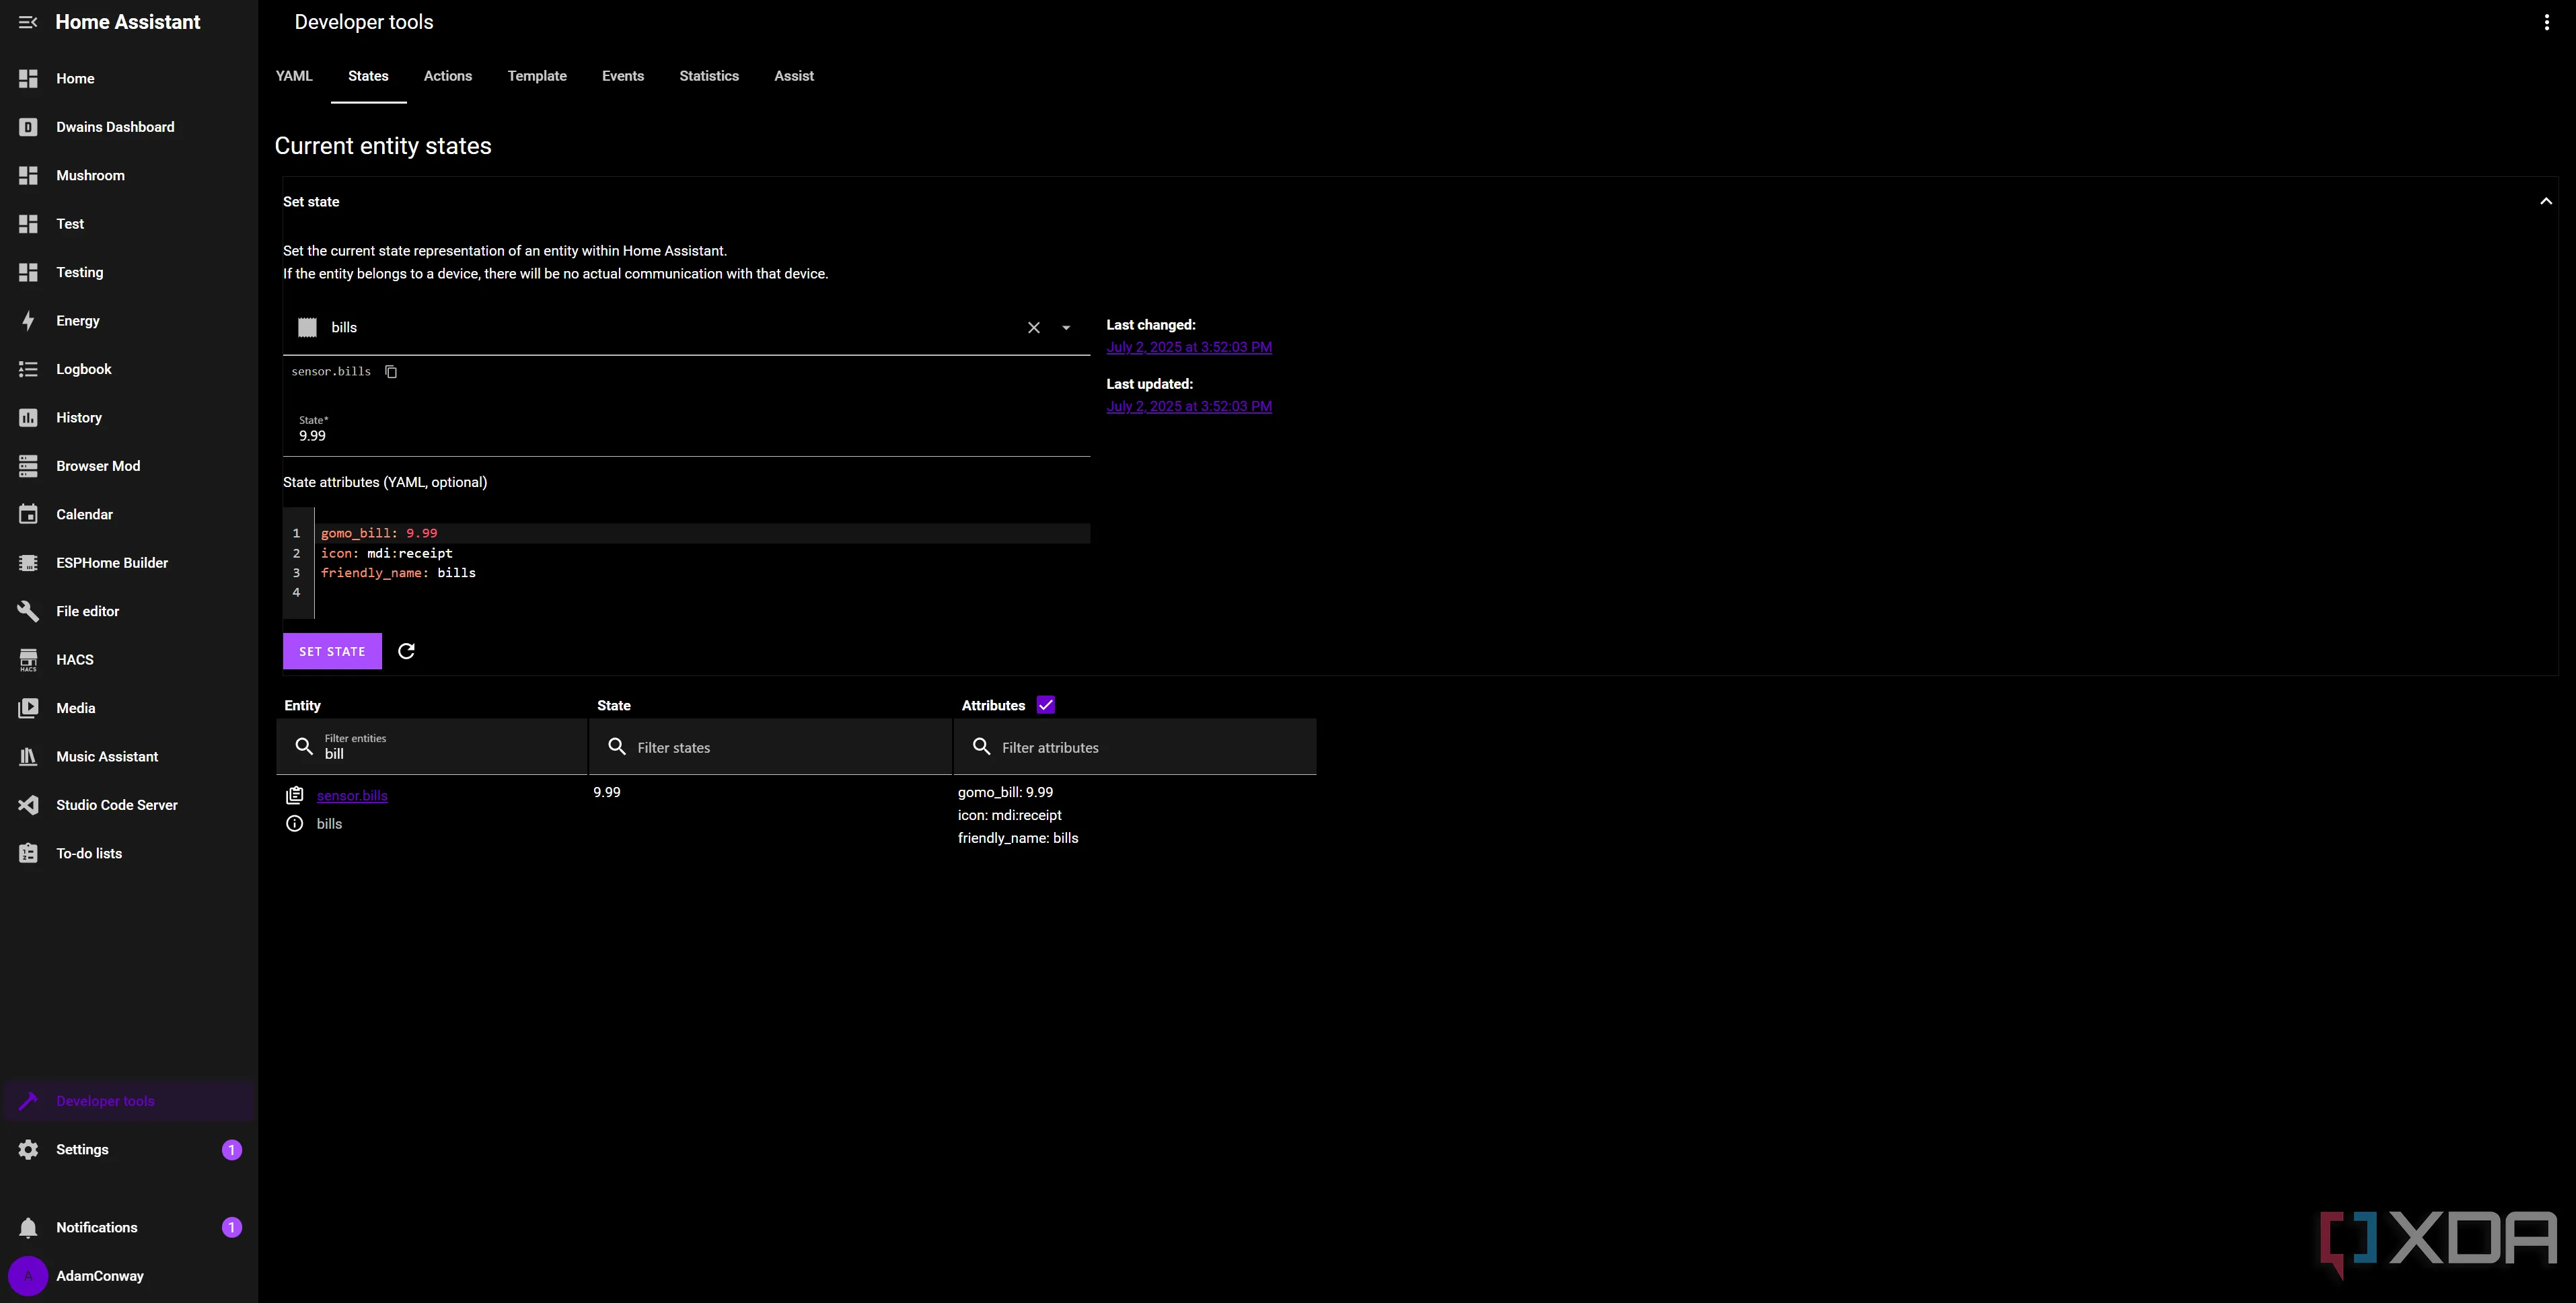Open the Media play icon
Screen dimensions: 2576x1303
28,708
